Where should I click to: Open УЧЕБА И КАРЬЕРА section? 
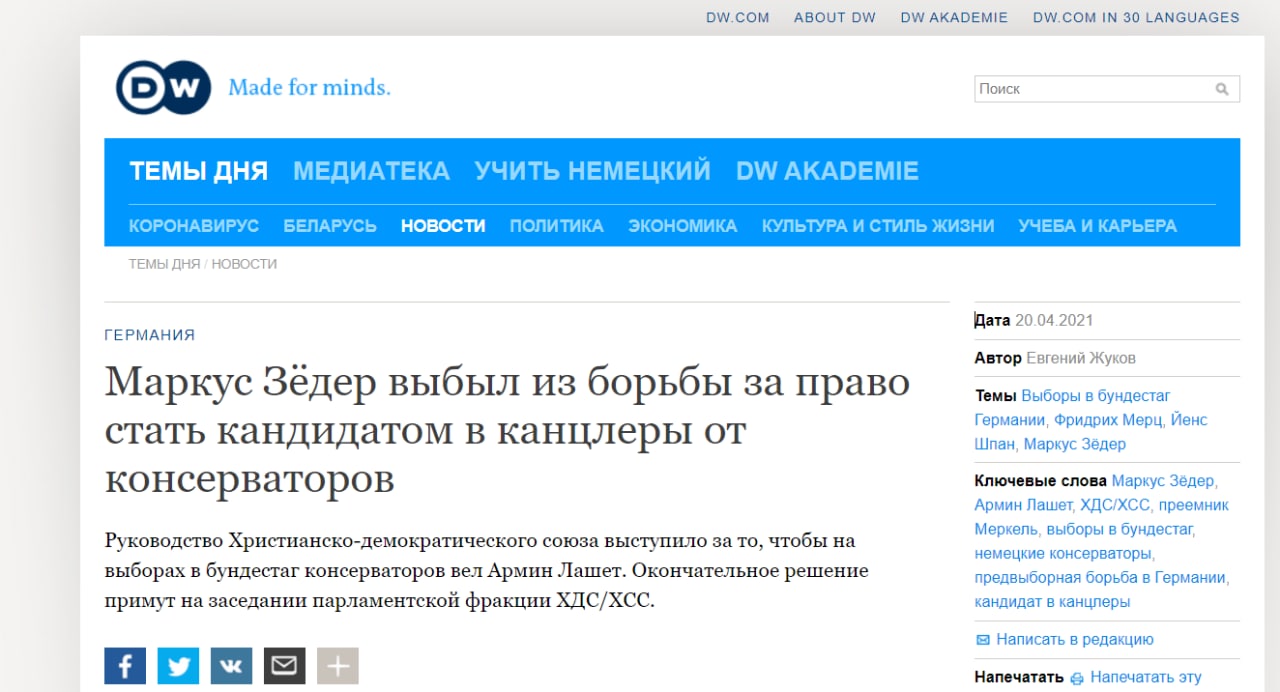(x=1098, y=226)
